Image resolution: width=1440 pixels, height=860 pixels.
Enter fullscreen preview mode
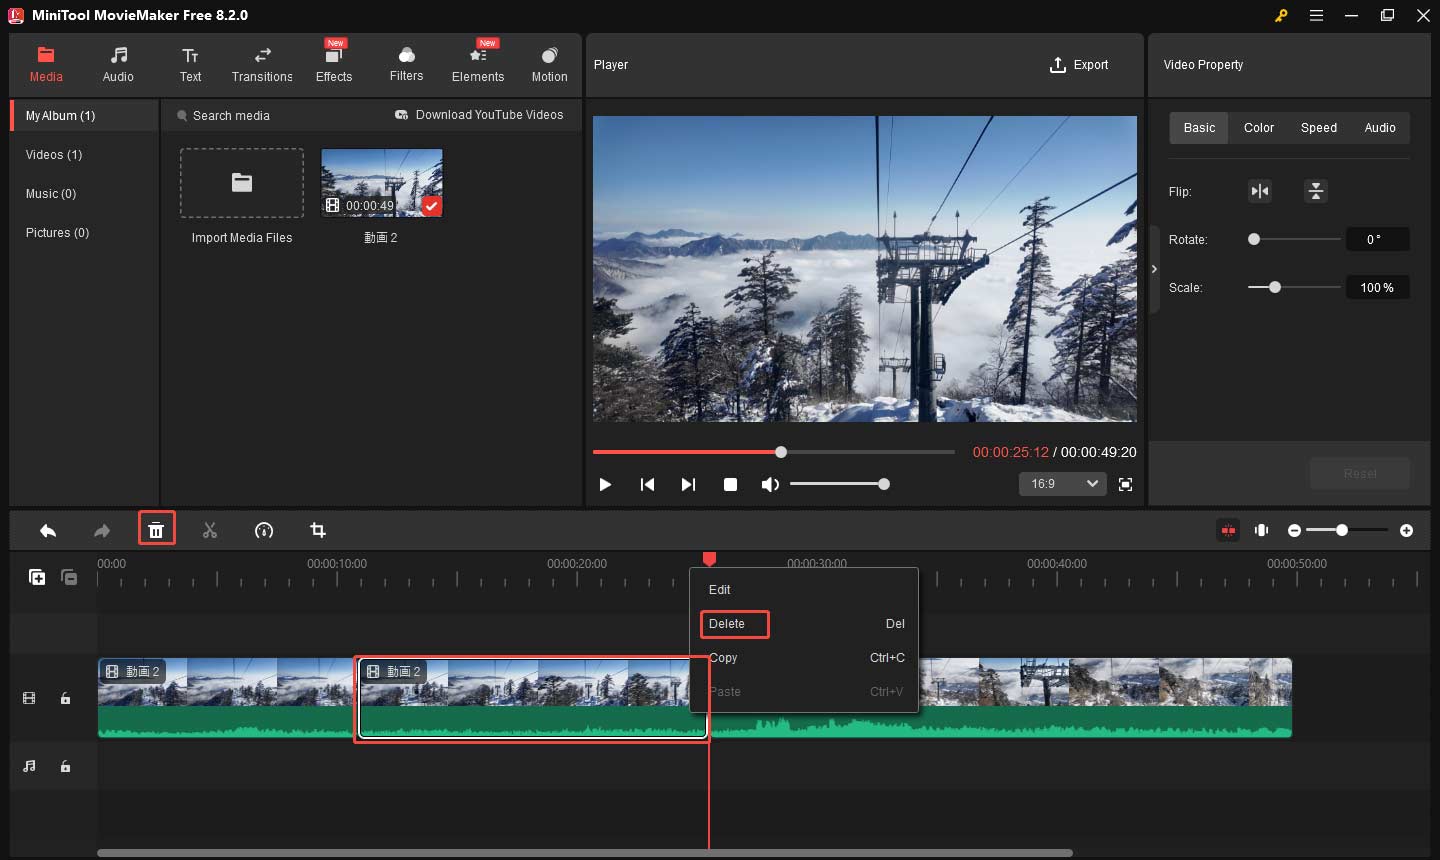(1125, 484)
